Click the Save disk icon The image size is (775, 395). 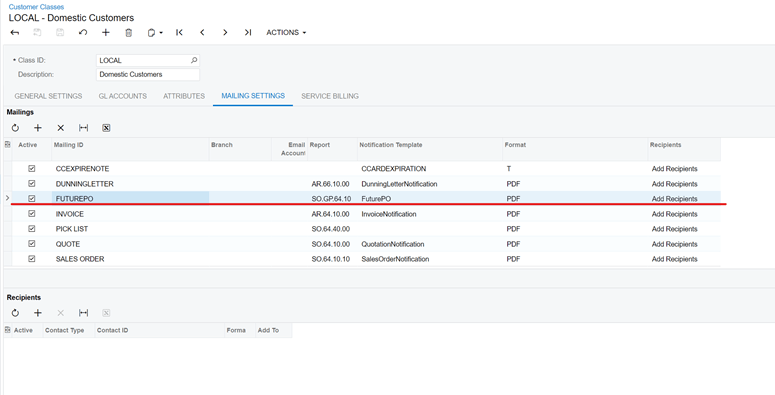pos(60,33)
